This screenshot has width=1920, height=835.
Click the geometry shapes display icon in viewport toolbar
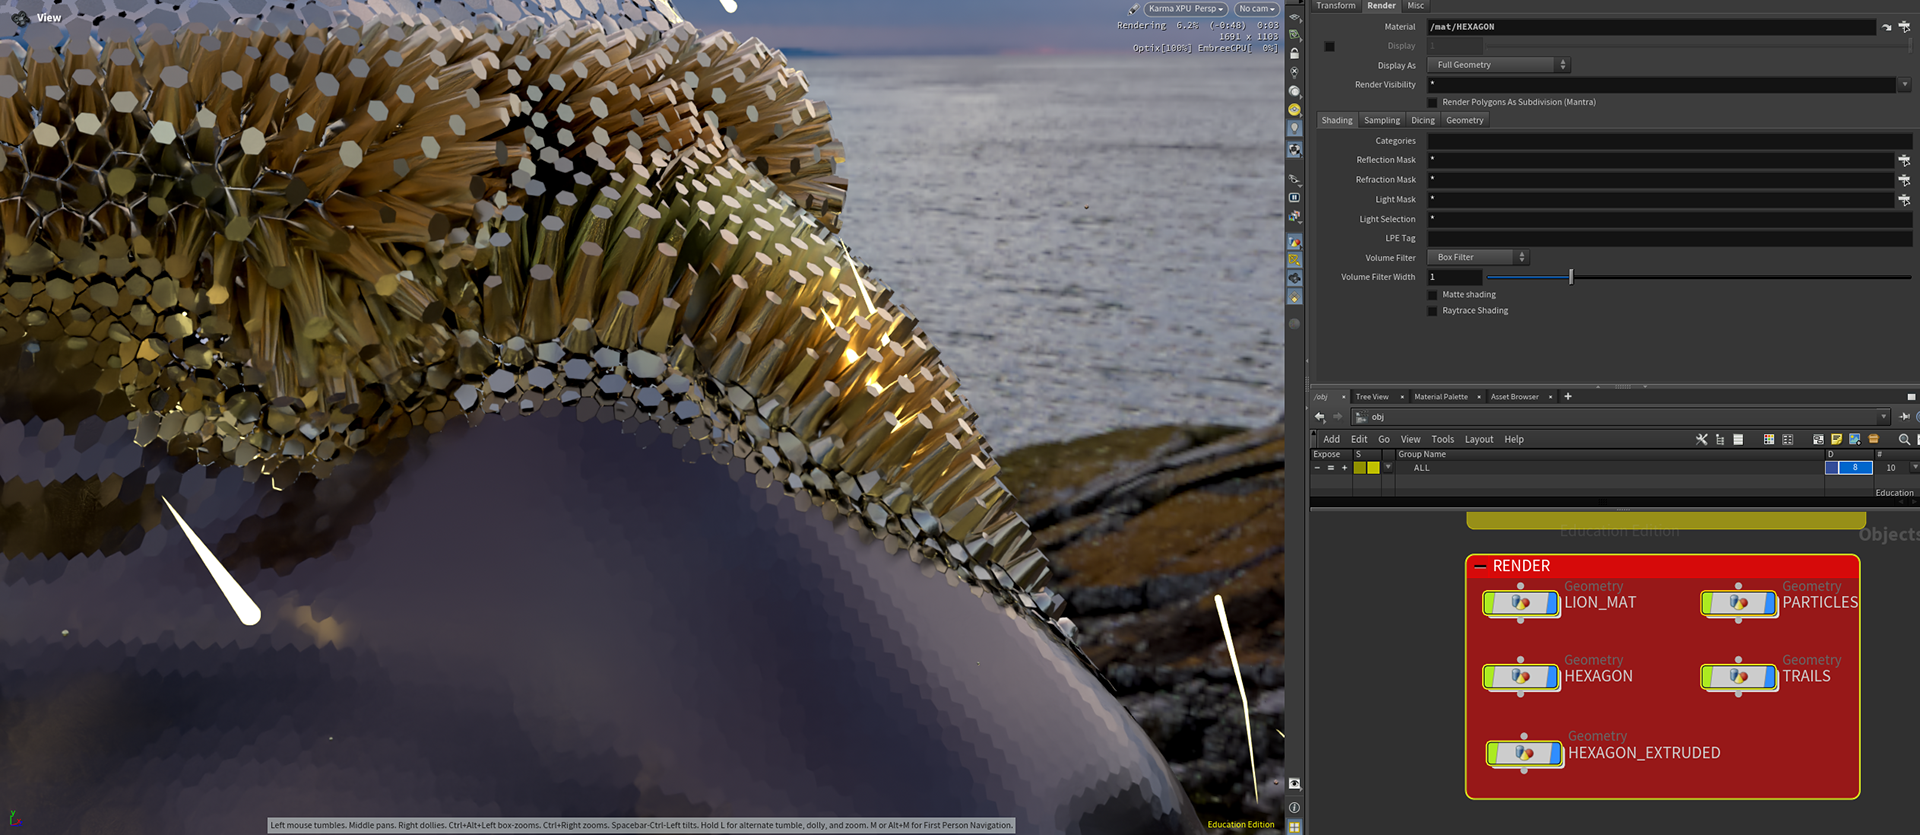pos(1294,242)
